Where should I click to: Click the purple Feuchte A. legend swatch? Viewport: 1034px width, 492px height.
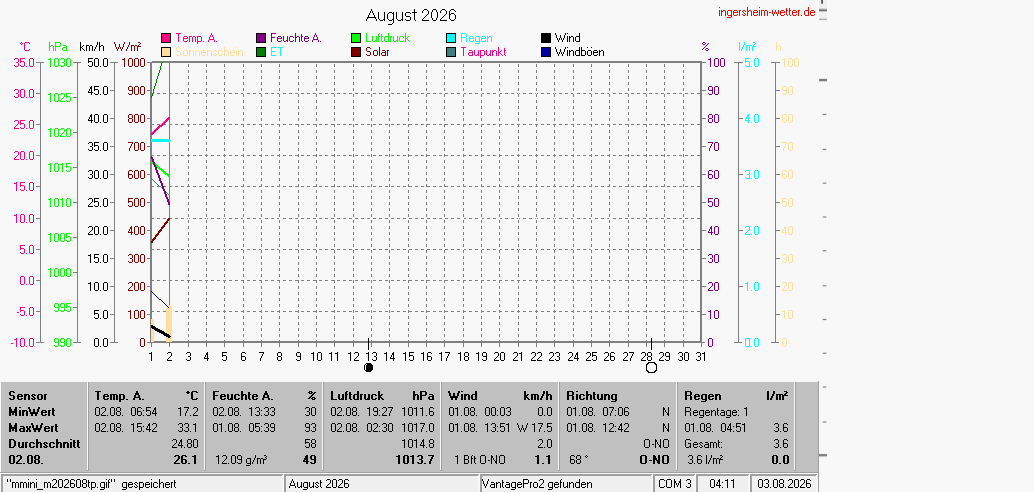(261, 38)
